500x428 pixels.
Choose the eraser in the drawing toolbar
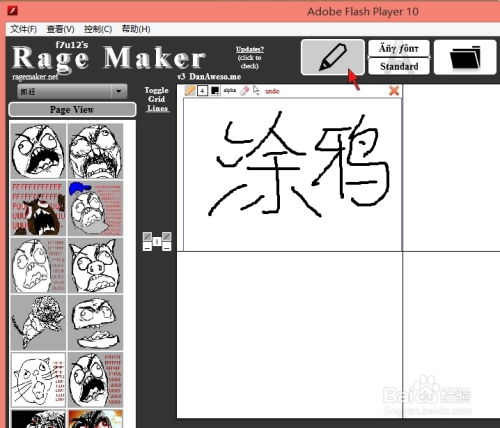coord(244,90)
